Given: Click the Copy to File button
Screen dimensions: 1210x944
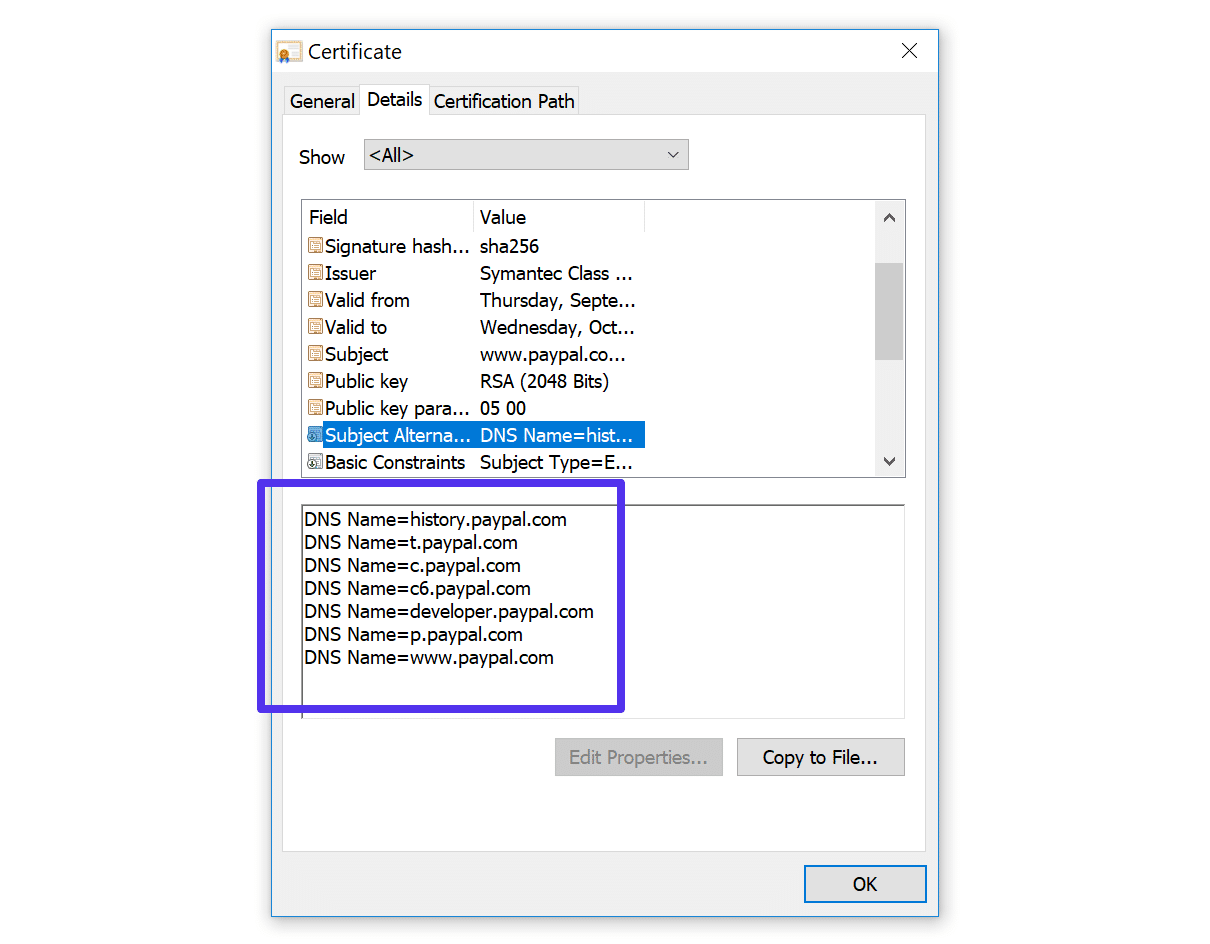Looking at the screenshot, I should [x=820, y=757].
